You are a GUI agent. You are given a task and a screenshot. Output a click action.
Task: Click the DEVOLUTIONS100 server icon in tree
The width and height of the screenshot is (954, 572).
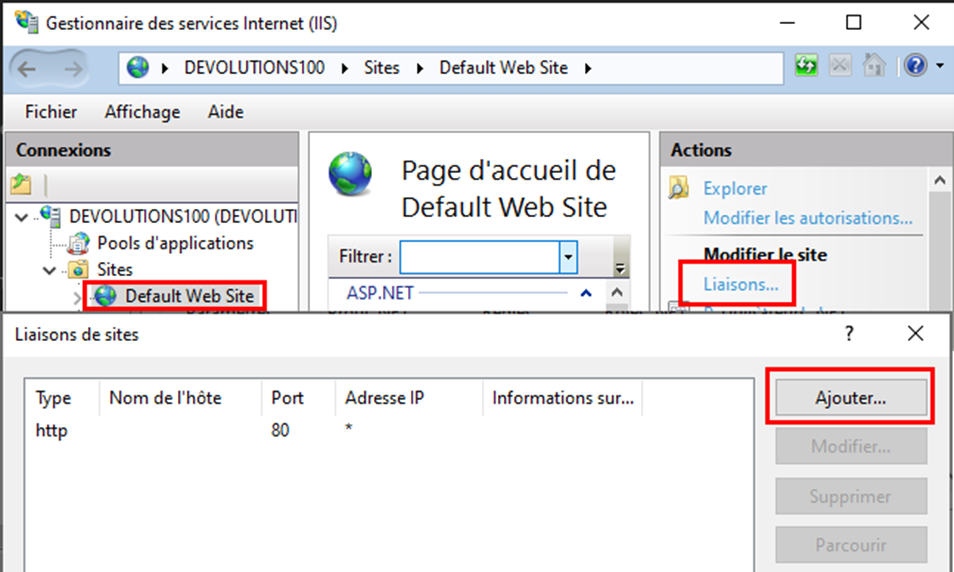pos(50,215)
